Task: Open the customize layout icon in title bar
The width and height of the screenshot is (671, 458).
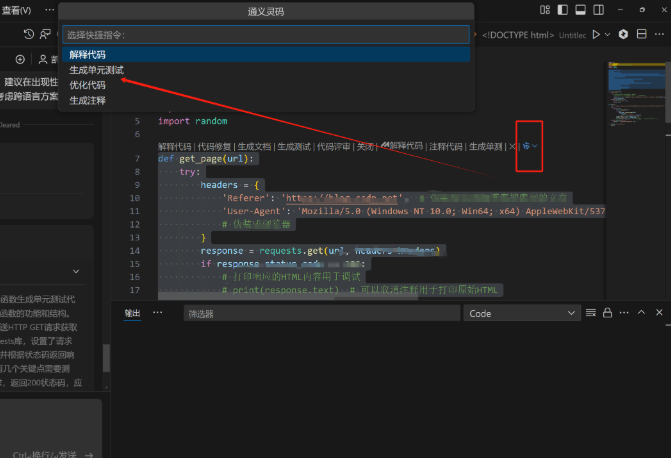Action: click(545, 10)
